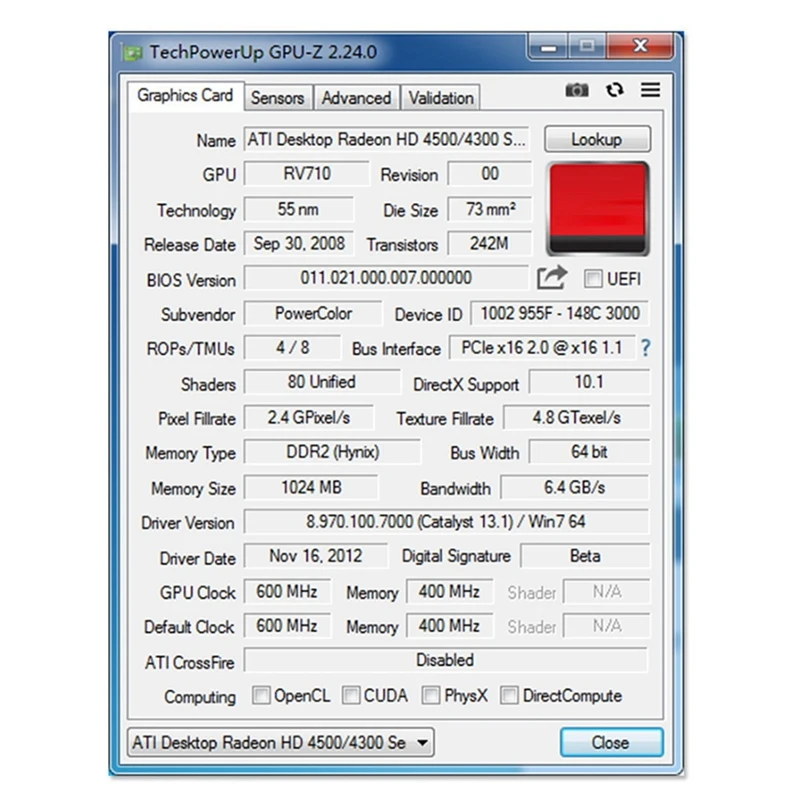Click the Name field with ATI Desktop Radeon
This screenshot has height=800, width=800.
386,140
